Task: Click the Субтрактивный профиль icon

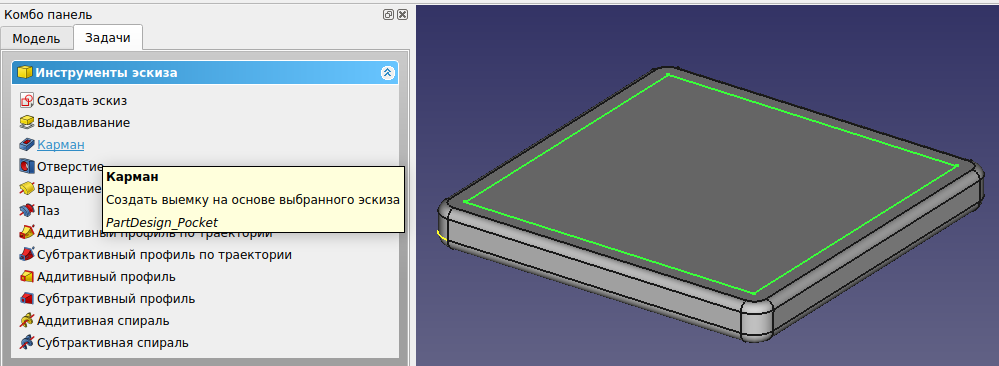Action: 27,298
